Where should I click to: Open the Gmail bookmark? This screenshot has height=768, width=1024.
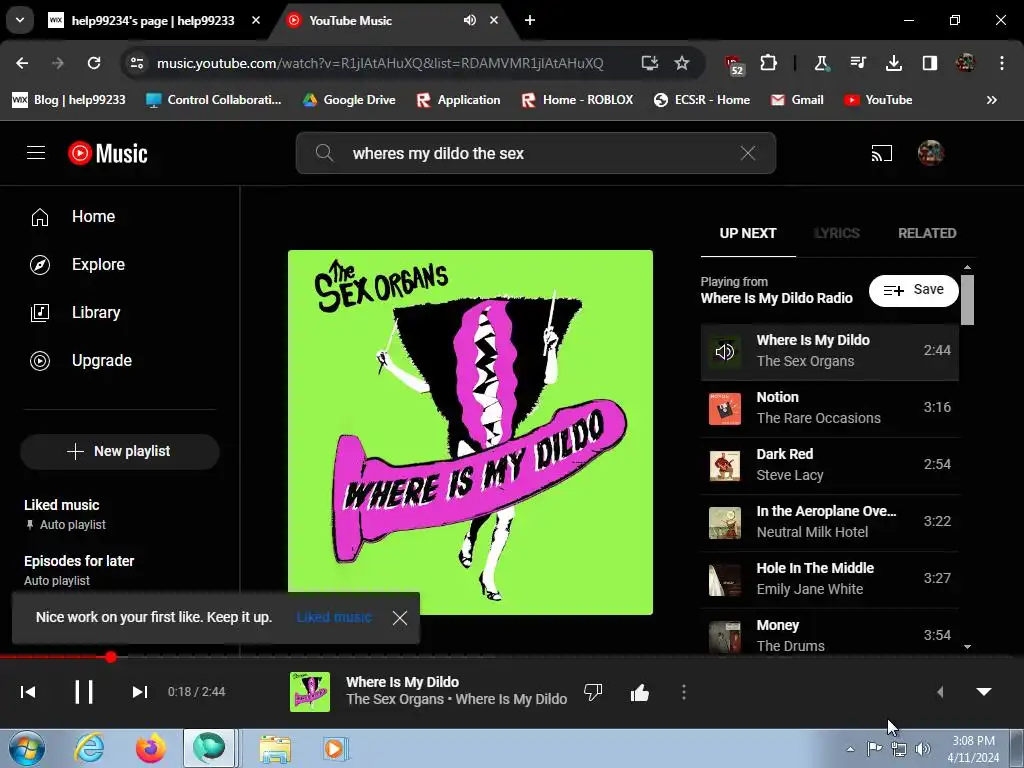point(797,100)
